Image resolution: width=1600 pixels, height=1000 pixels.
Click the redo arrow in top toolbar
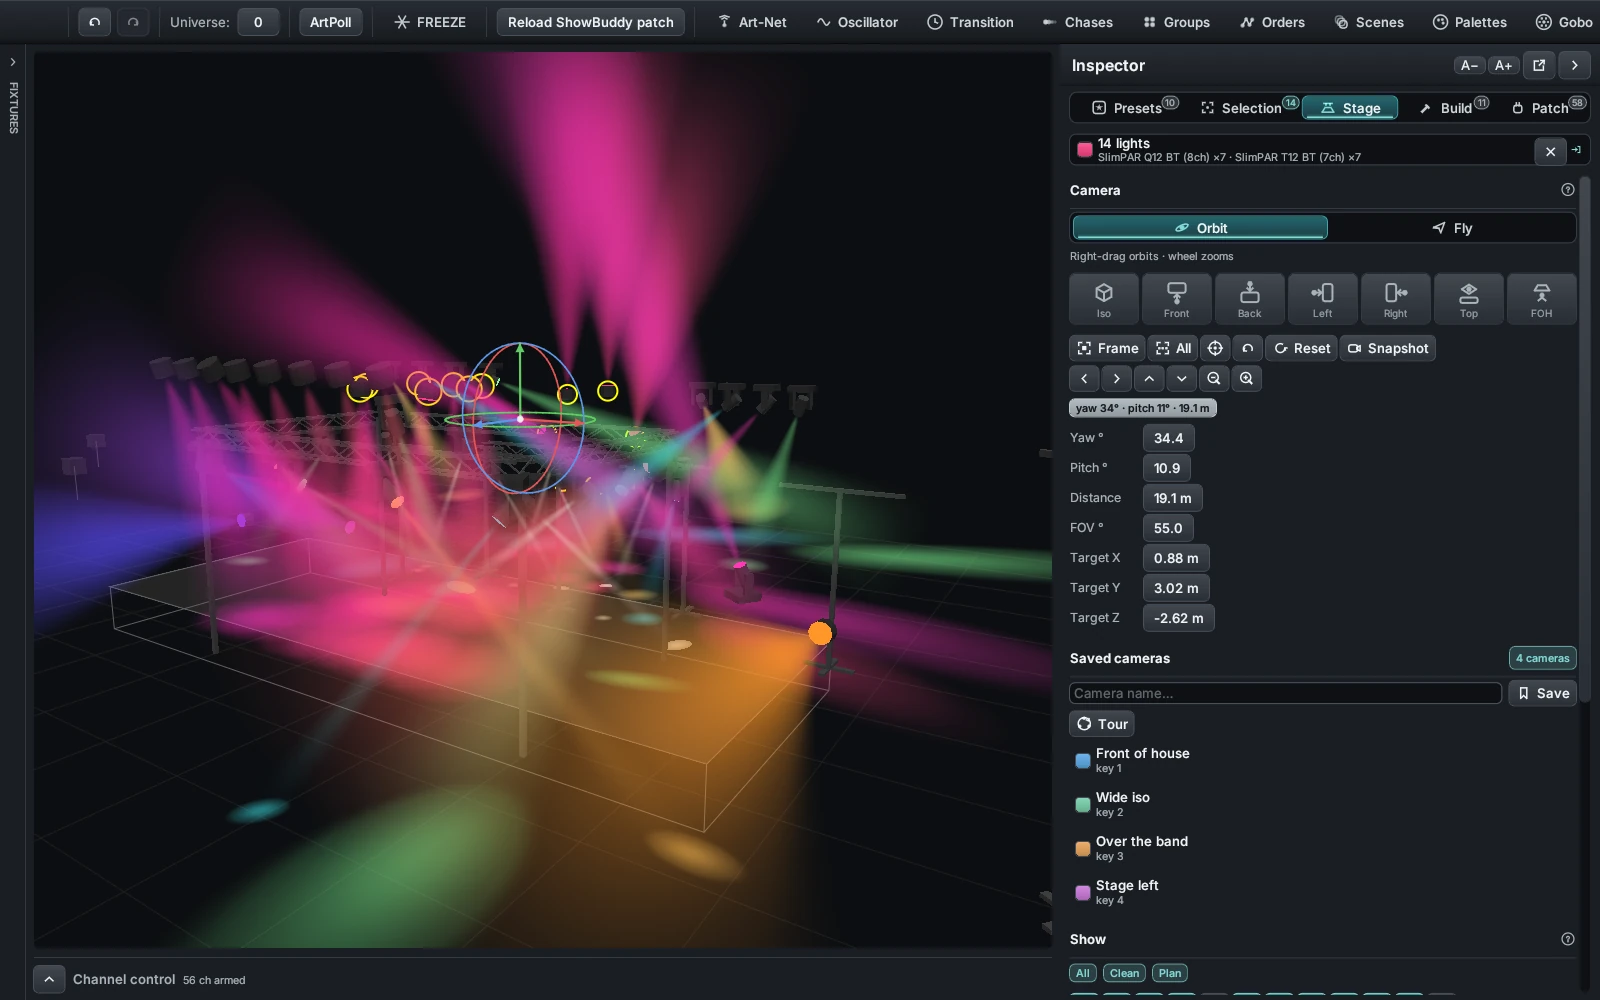133,22
